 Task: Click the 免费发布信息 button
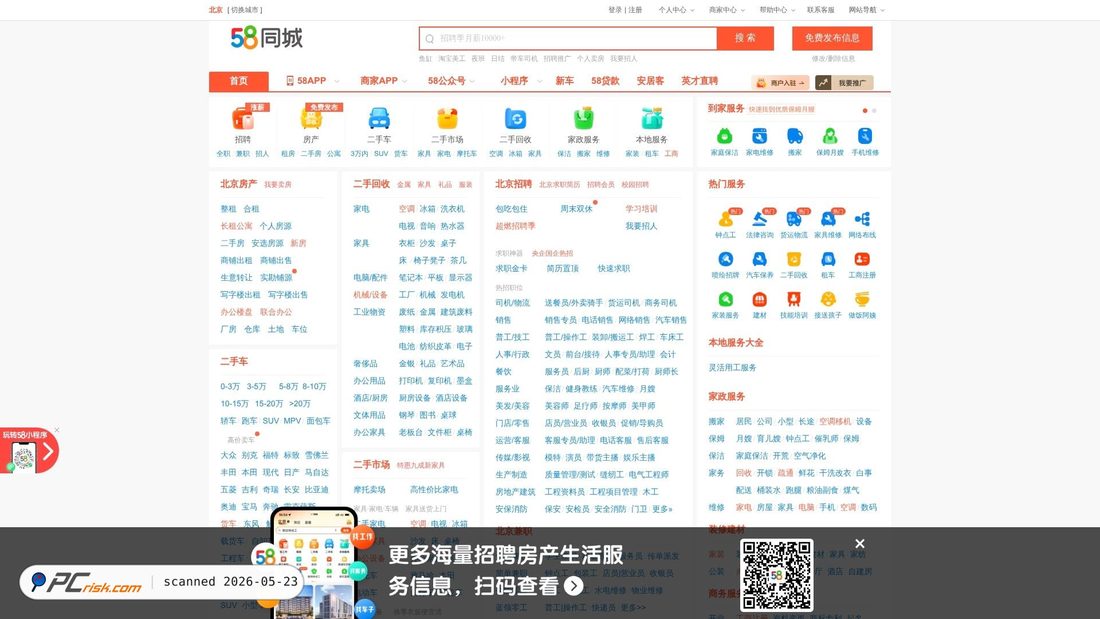[x=832, y=38]
